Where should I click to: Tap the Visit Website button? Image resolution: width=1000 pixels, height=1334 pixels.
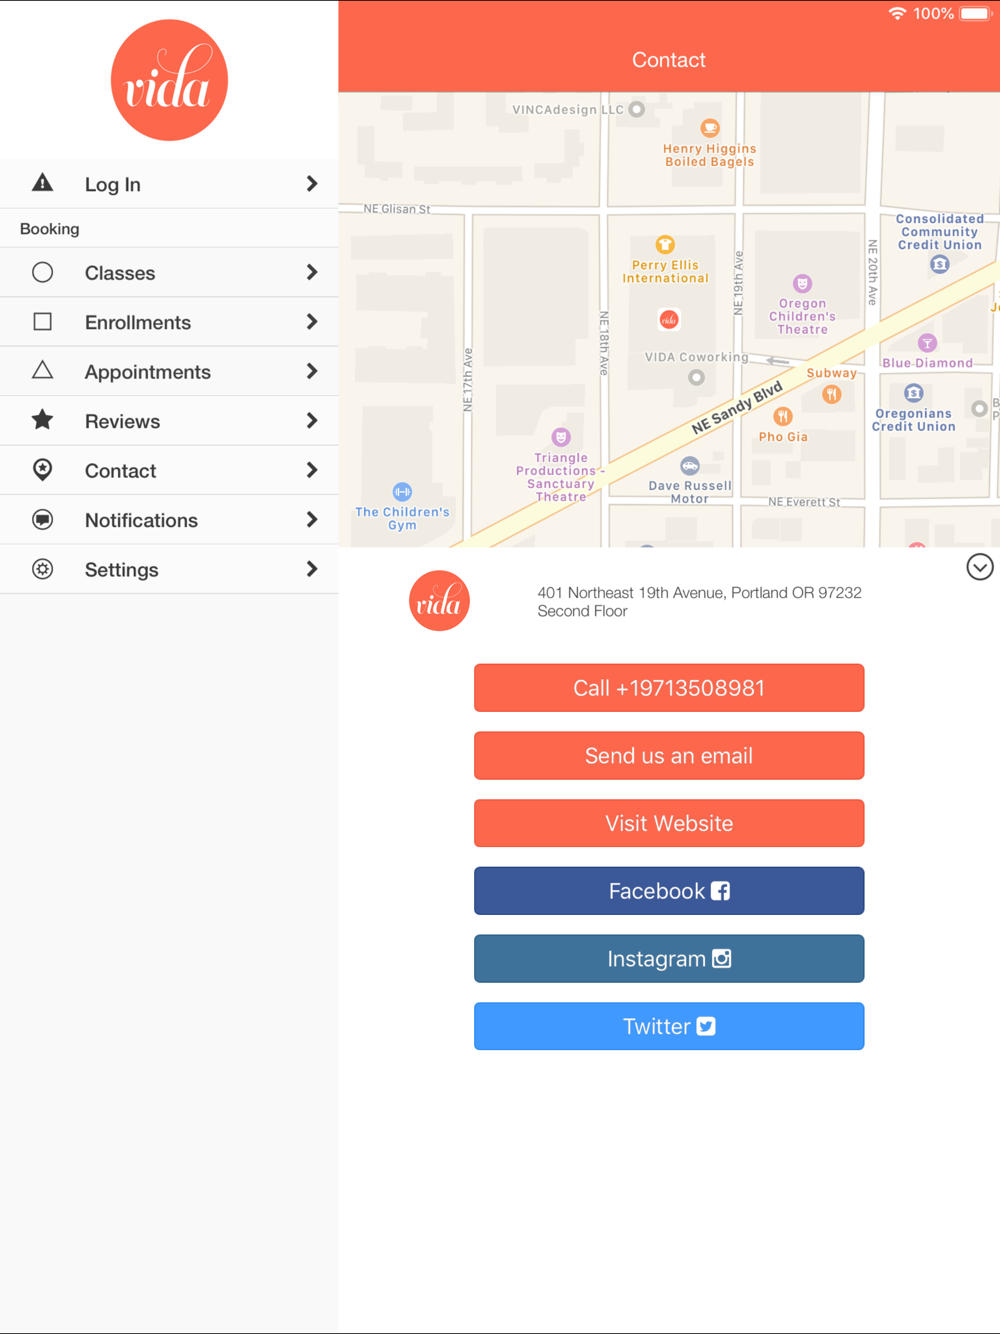point(669,823)
